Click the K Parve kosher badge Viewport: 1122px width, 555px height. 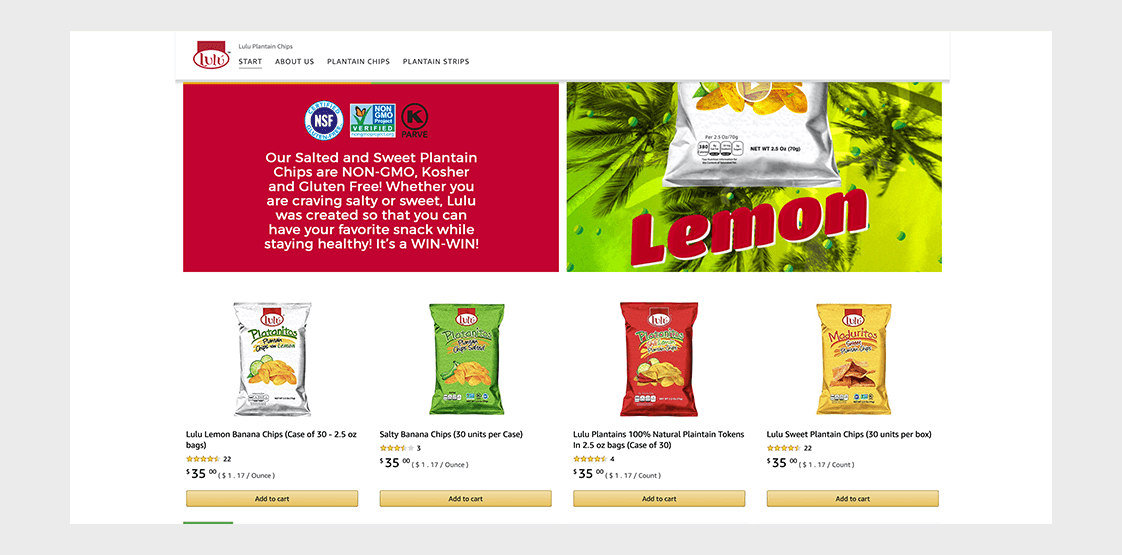coord(414,121)
